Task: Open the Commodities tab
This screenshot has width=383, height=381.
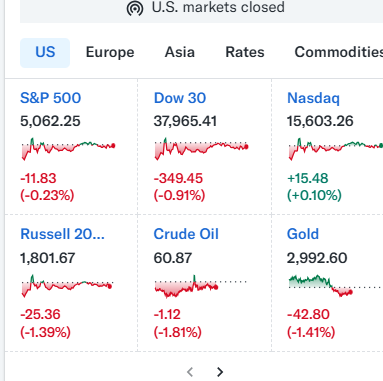Action: coord(339,52)
